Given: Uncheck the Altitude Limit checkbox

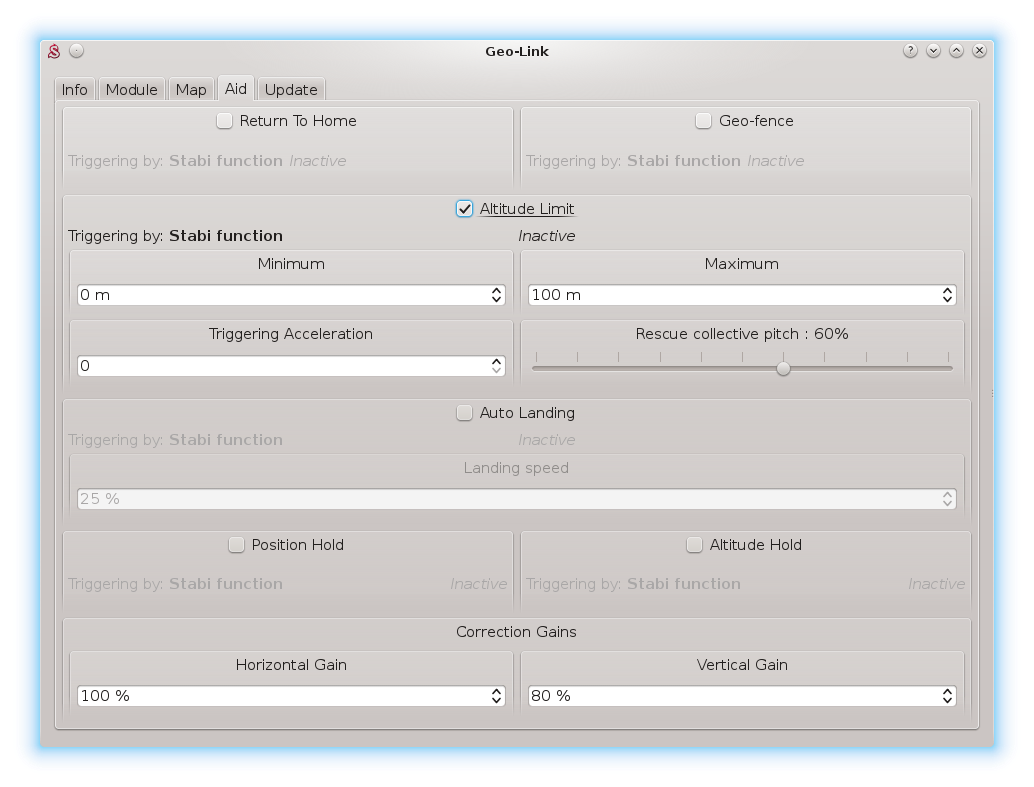Looking at the screenshot, I should tap(465, 209).
